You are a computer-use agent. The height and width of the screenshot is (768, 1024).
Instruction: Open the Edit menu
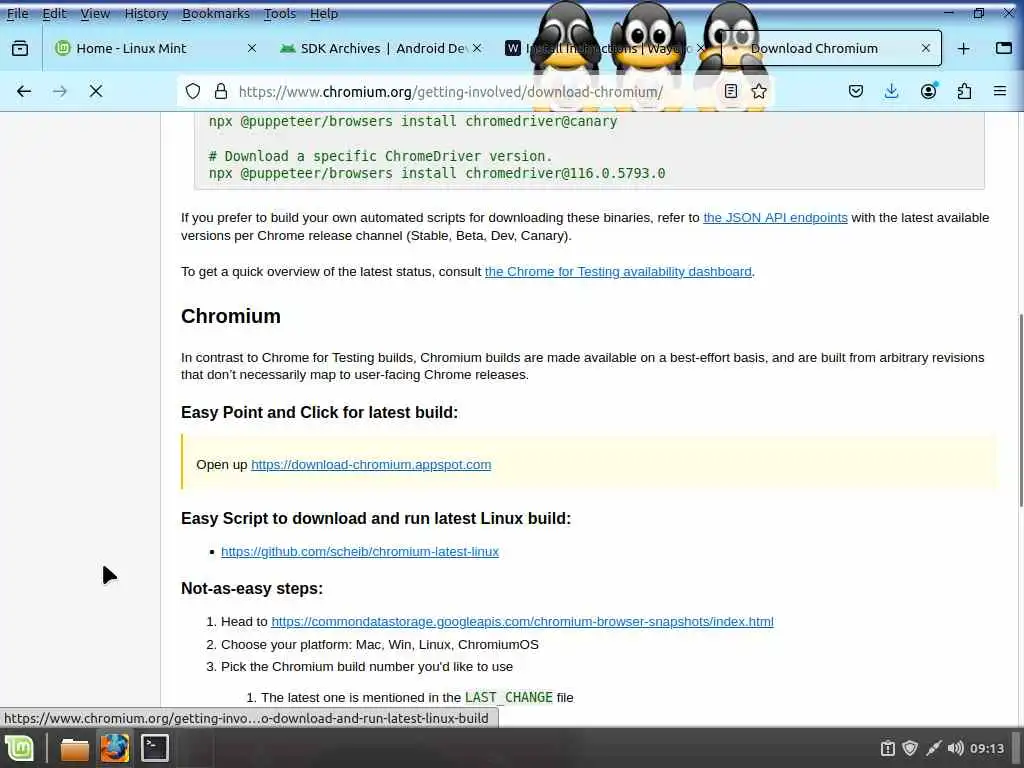point(54,14)
